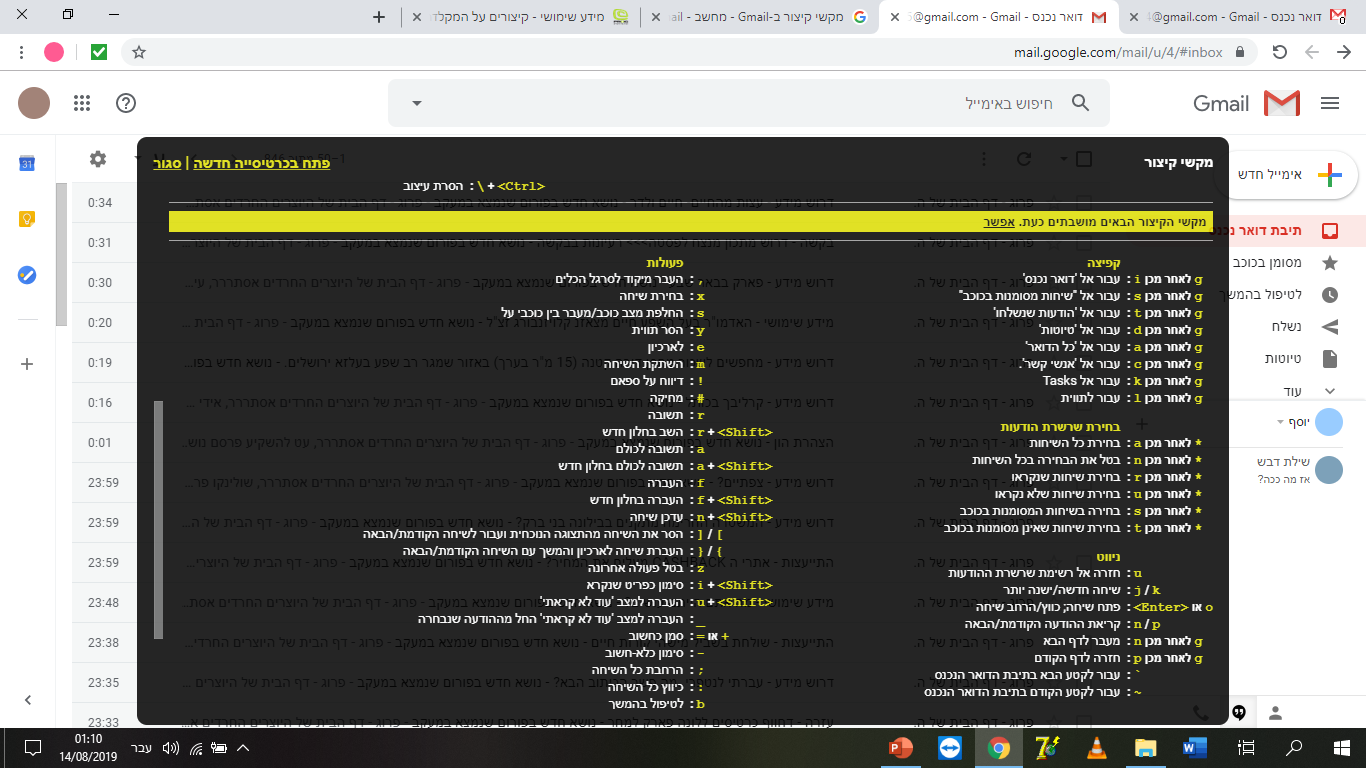Screen dimensions: 1366x768
Task: Open the Windows notification center icon
Action: [x=32, y=747]
